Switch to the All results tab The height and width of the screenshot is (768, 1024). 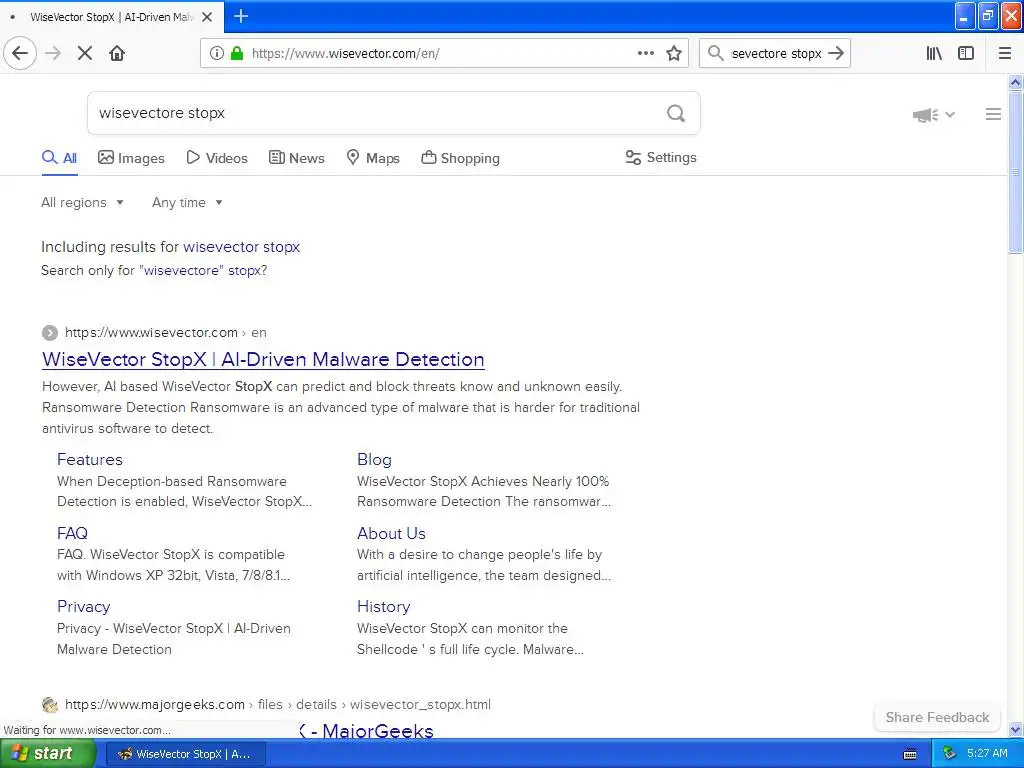[59, 158]
